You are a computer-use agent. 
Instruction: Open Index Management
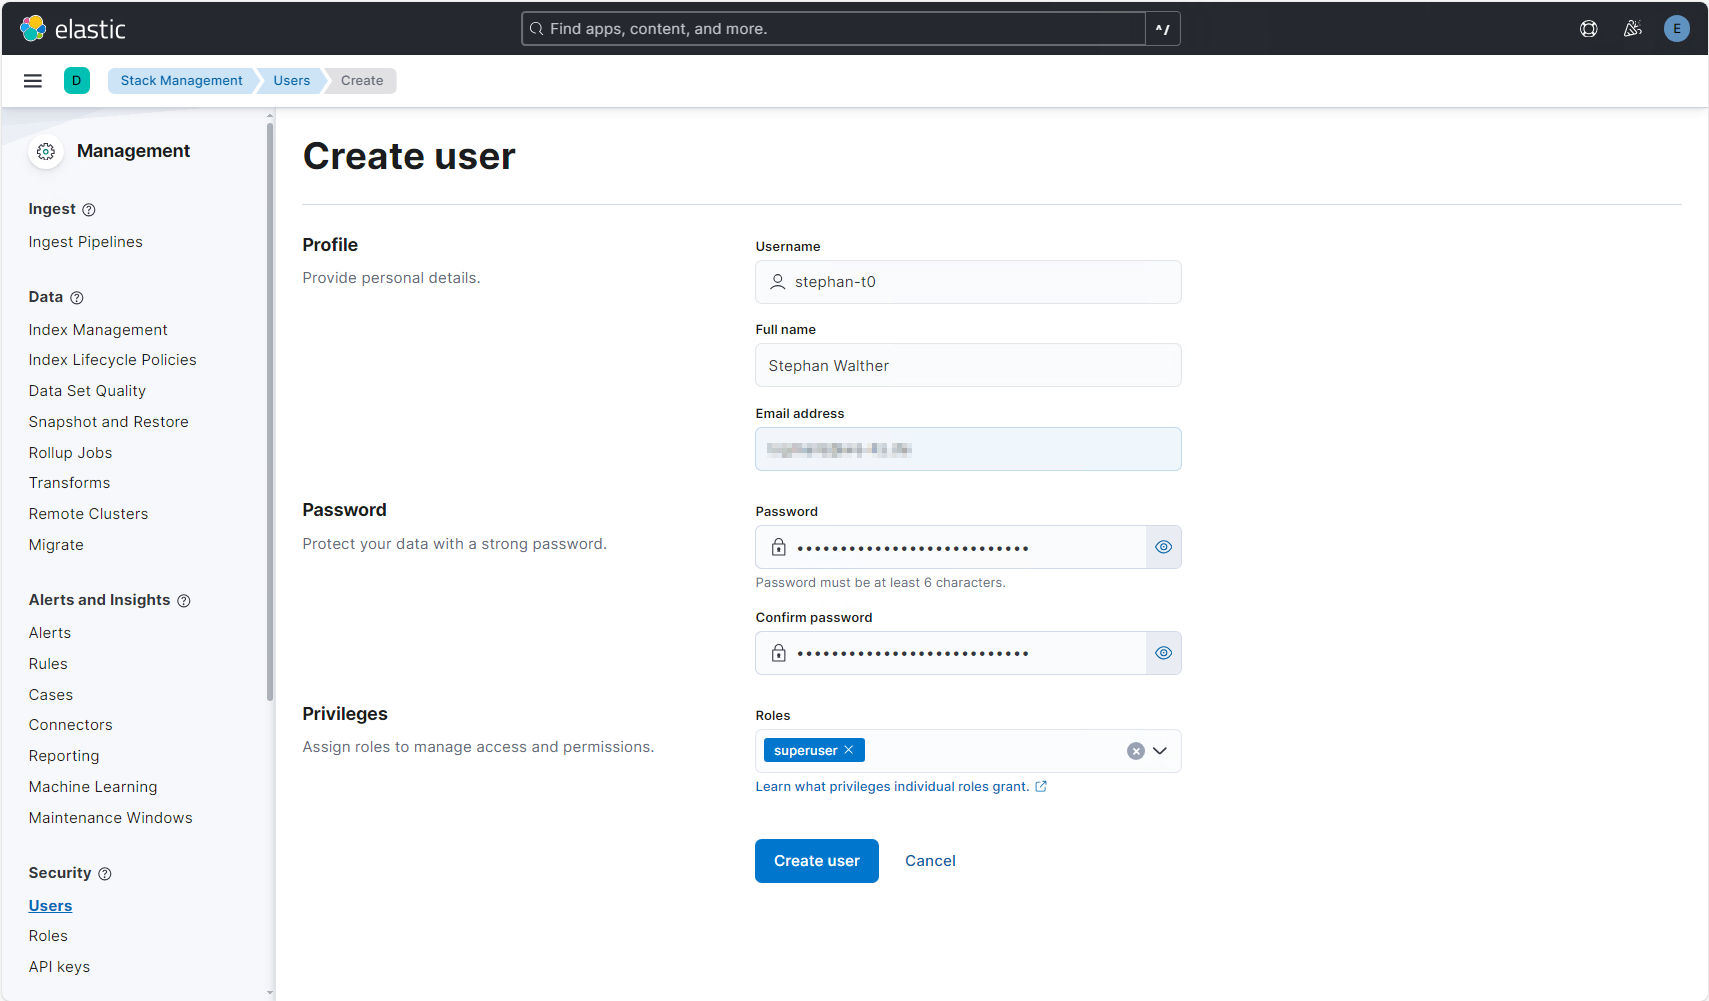[x=98, y=330]
